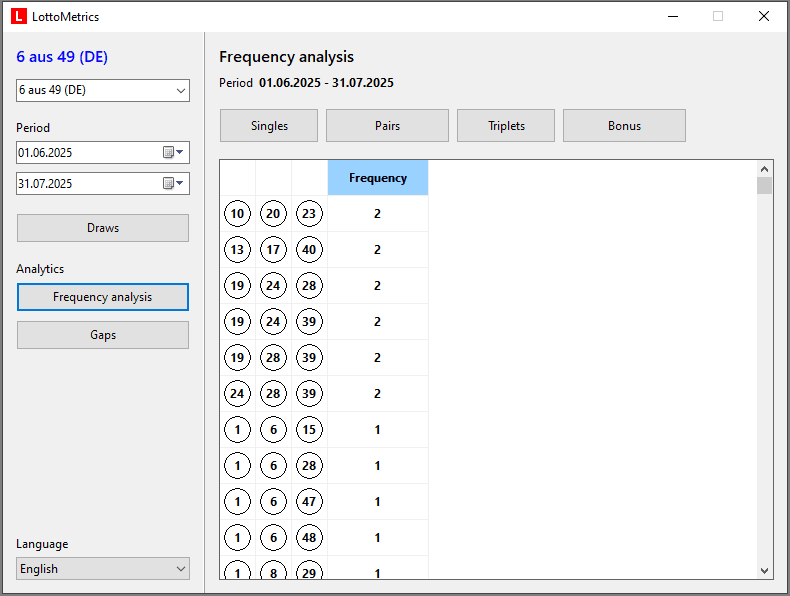Select ball 24 in the 24-28-39 row
Screen dimensions: 790x596
pyautogui.click(x=237, y=393)
